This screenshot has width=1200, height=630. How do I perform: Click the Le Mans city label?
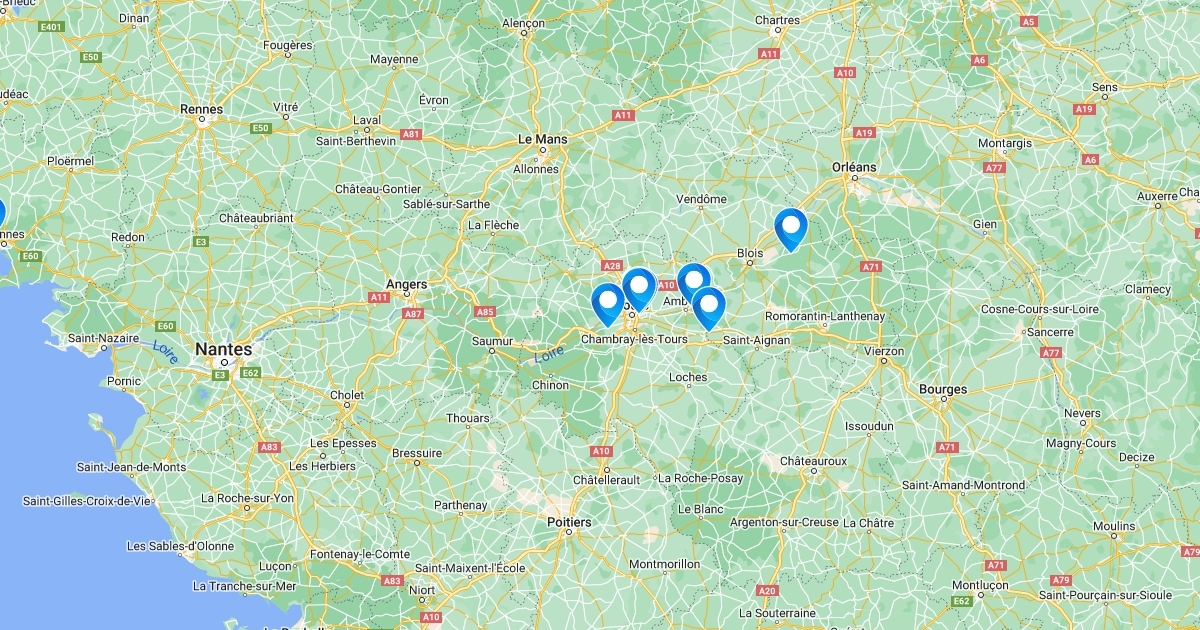coord(543,140)
